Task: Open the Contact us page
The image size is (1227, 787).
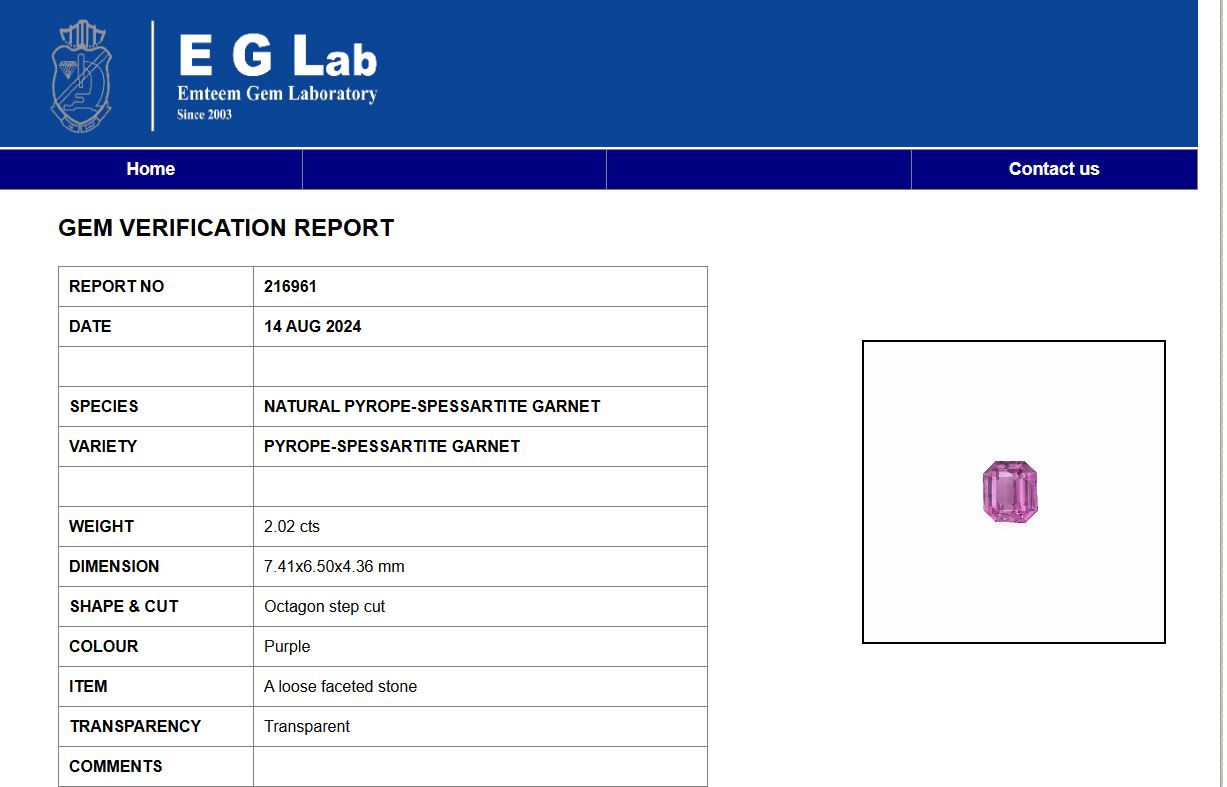Action: click(1053, 169)
